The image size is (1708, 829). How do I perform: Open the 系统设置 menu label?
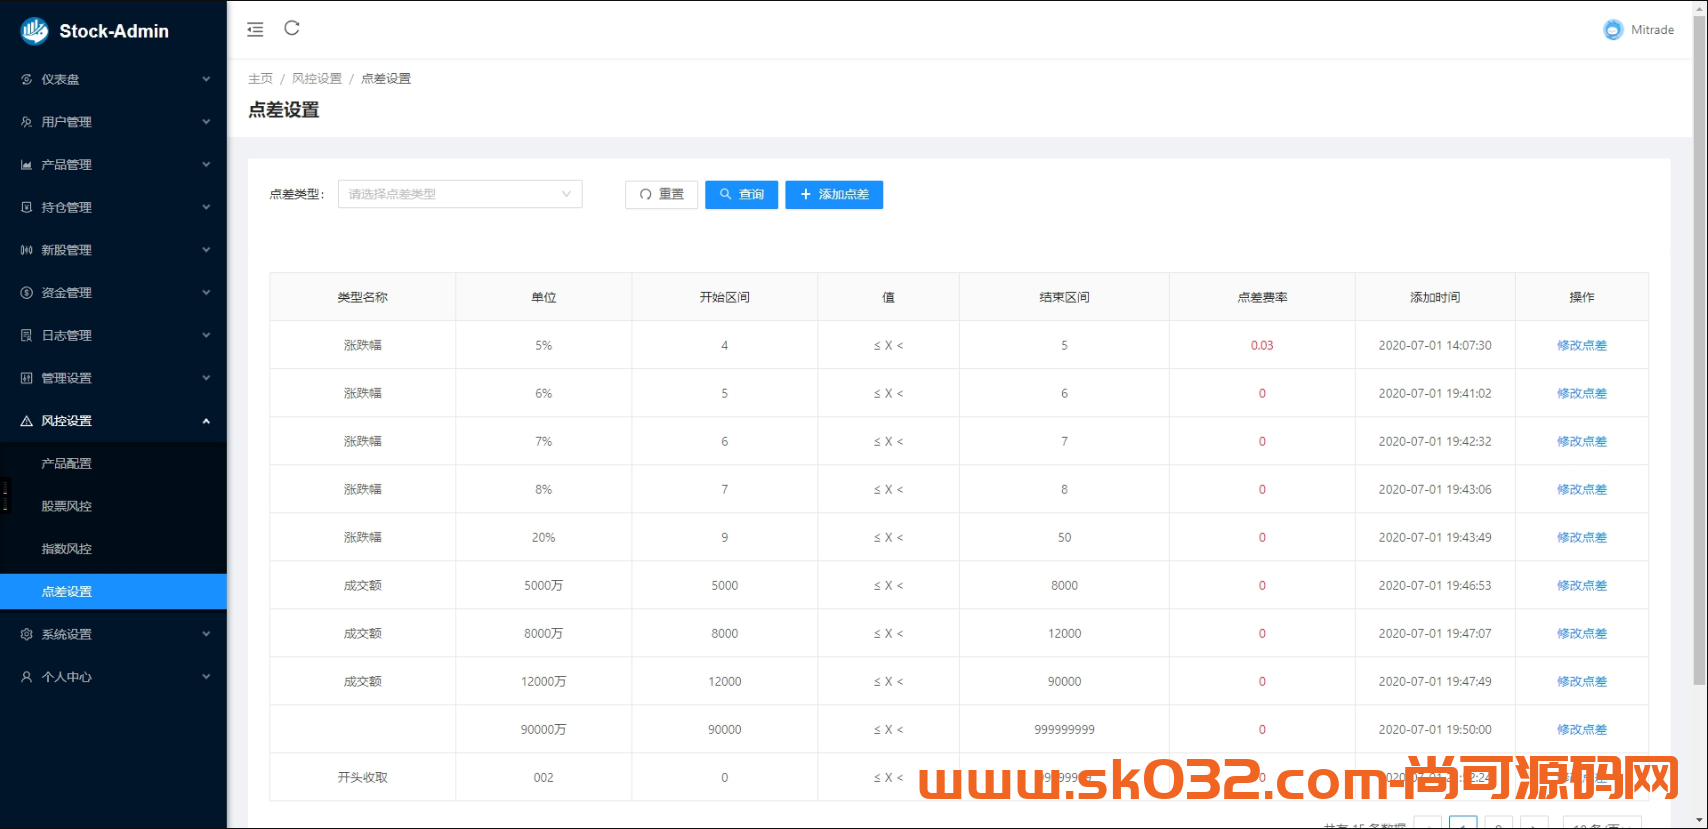66,634
